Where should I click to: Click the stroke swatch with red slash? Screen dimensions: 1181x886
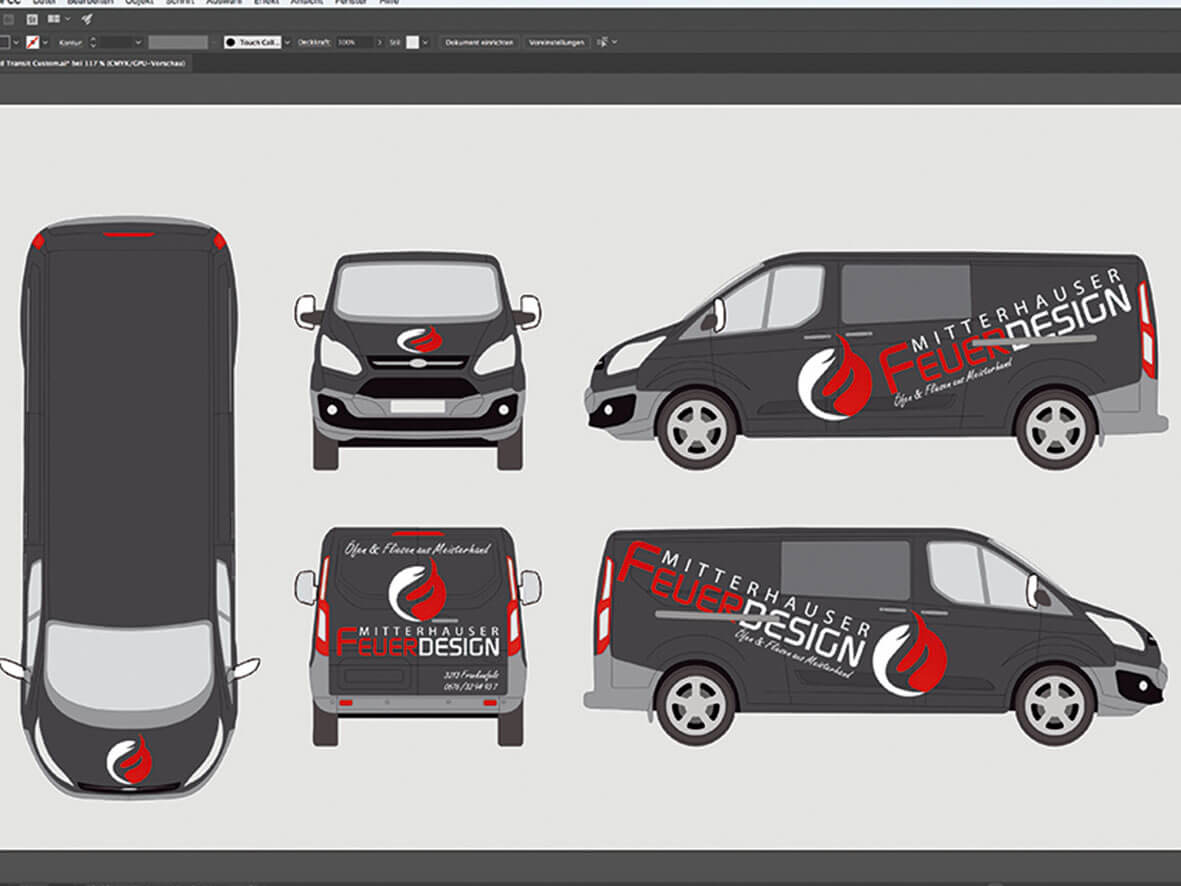point(32,43)
